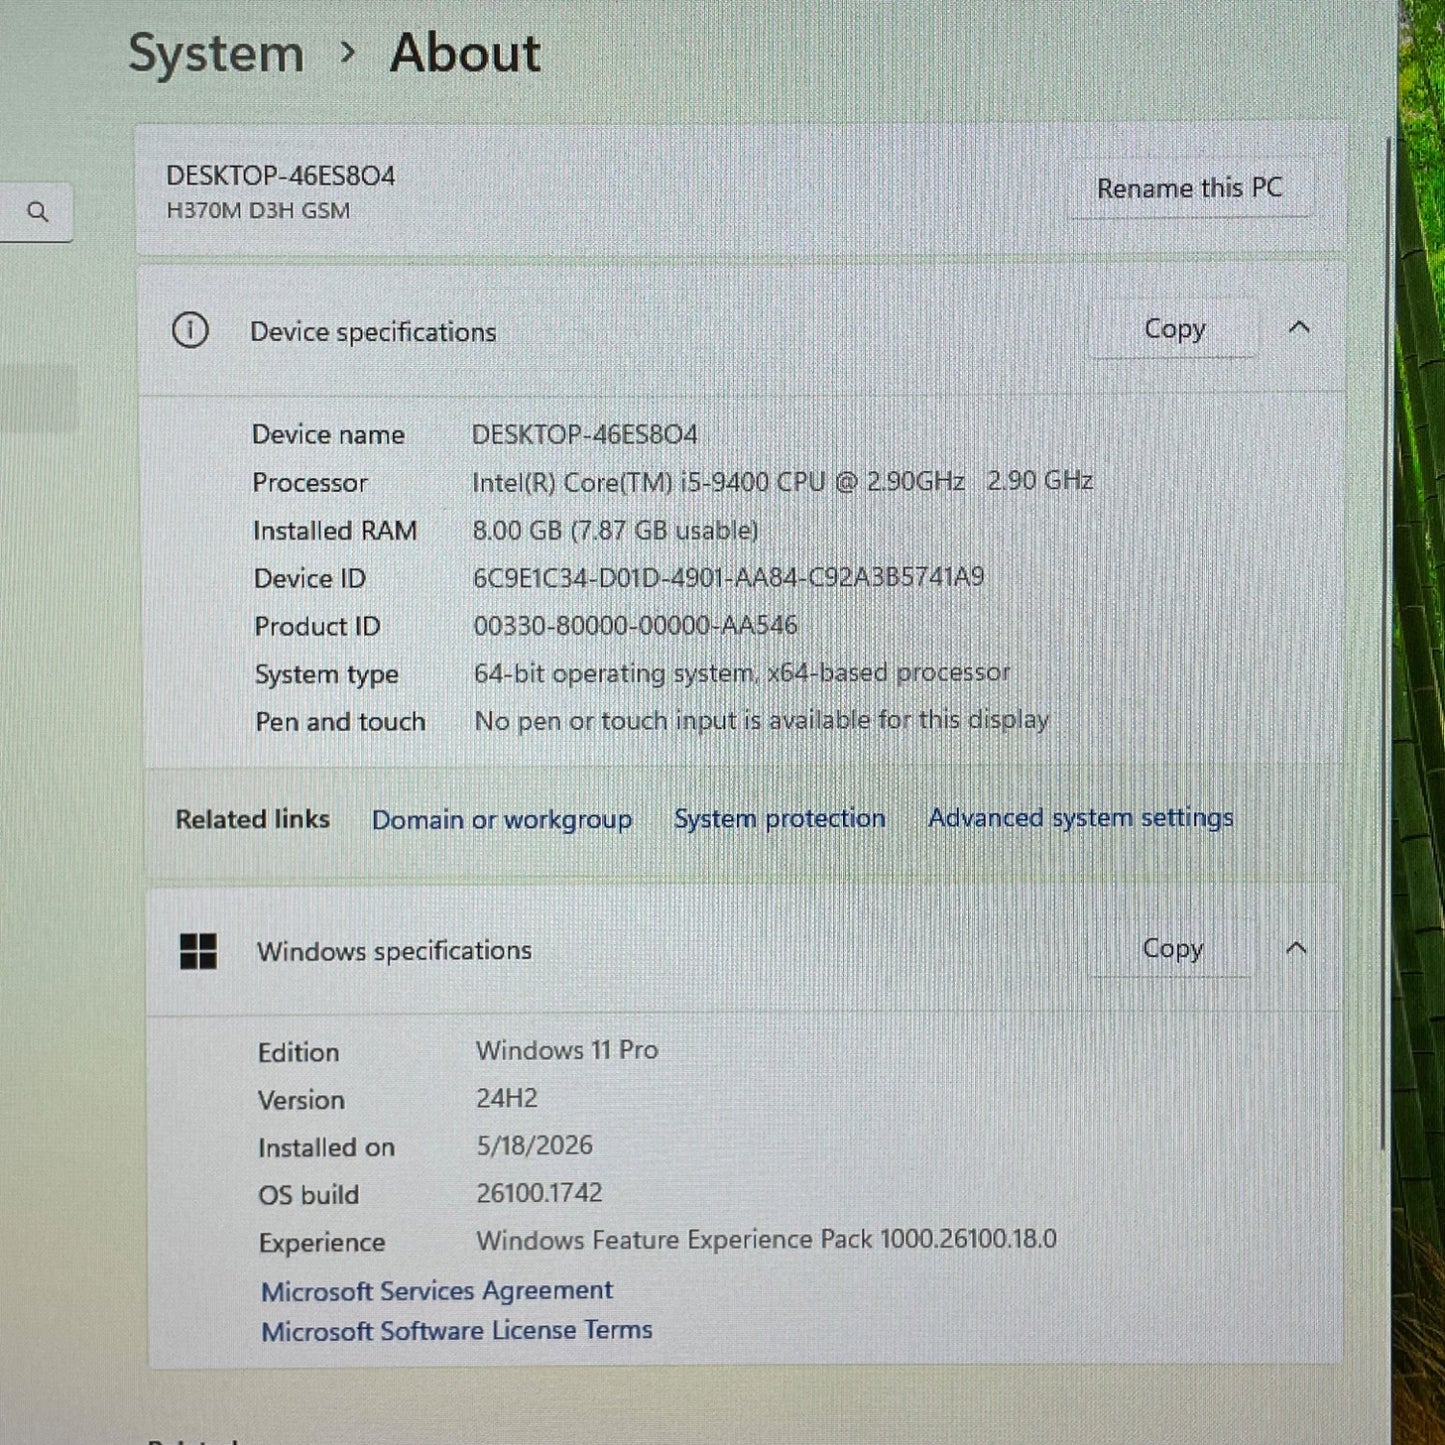The width and height of the screenshot is (1445, 1445).
Task: Select the Pen and touch value text
Action: [761, 720]
